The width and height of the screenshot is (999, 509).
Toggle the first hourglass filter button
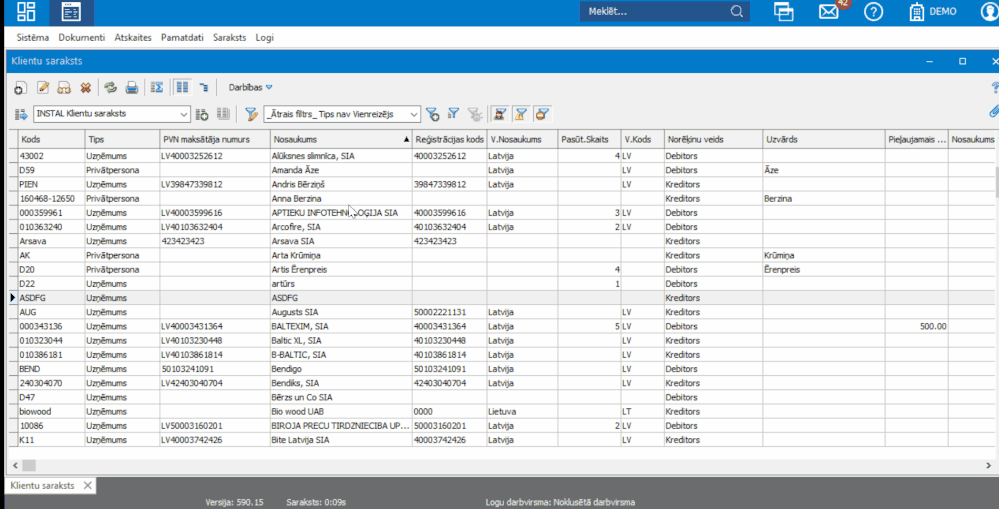coord(499,114)
